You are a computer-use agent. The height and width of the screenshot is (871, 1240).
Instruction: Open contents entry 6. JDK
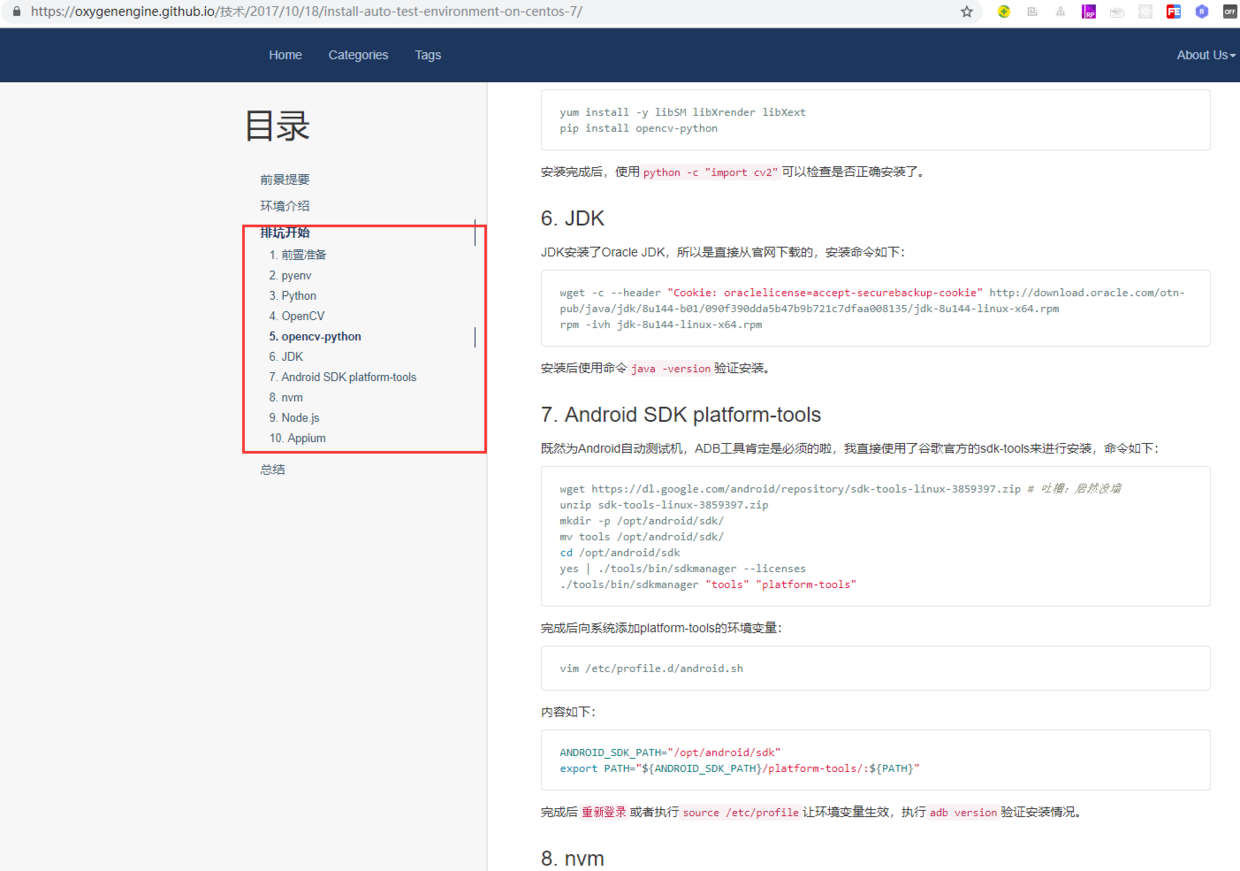click(x=286, y=357)
